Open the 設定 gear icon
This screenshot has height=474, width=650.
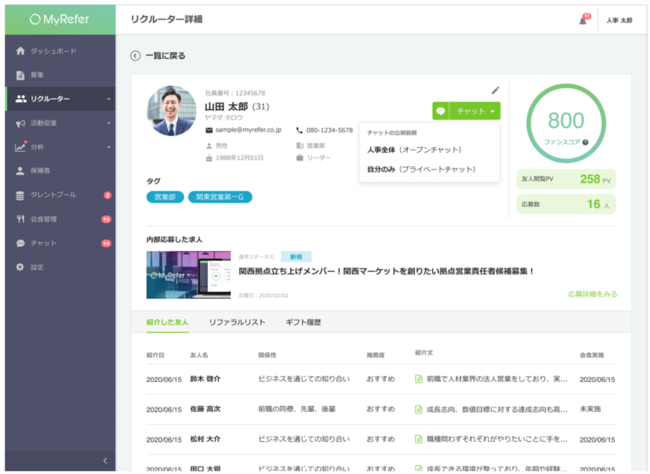click(x=20, y=267)
